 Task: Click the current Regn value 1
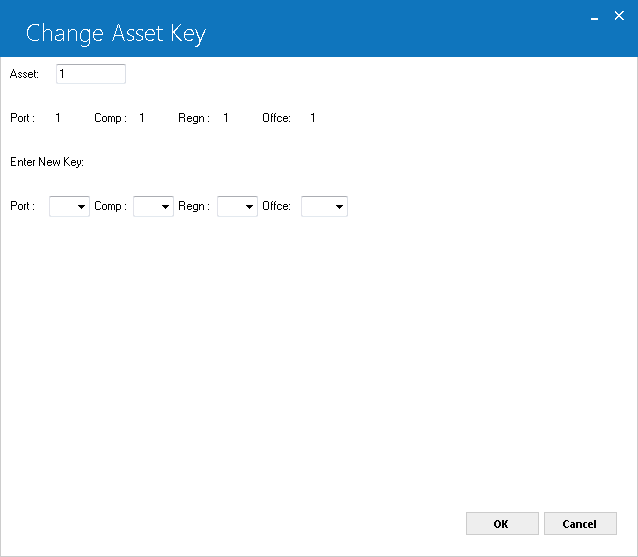(225, 118)
